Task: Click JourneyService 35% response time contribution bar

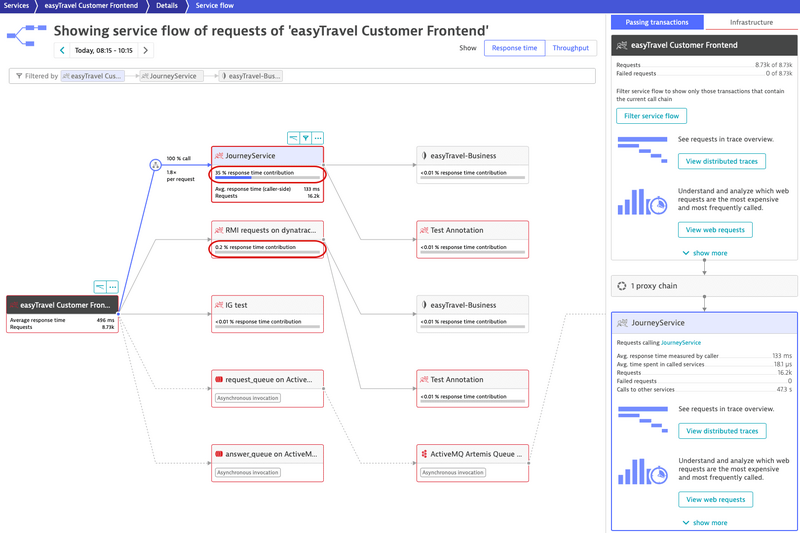Action: 268,178
